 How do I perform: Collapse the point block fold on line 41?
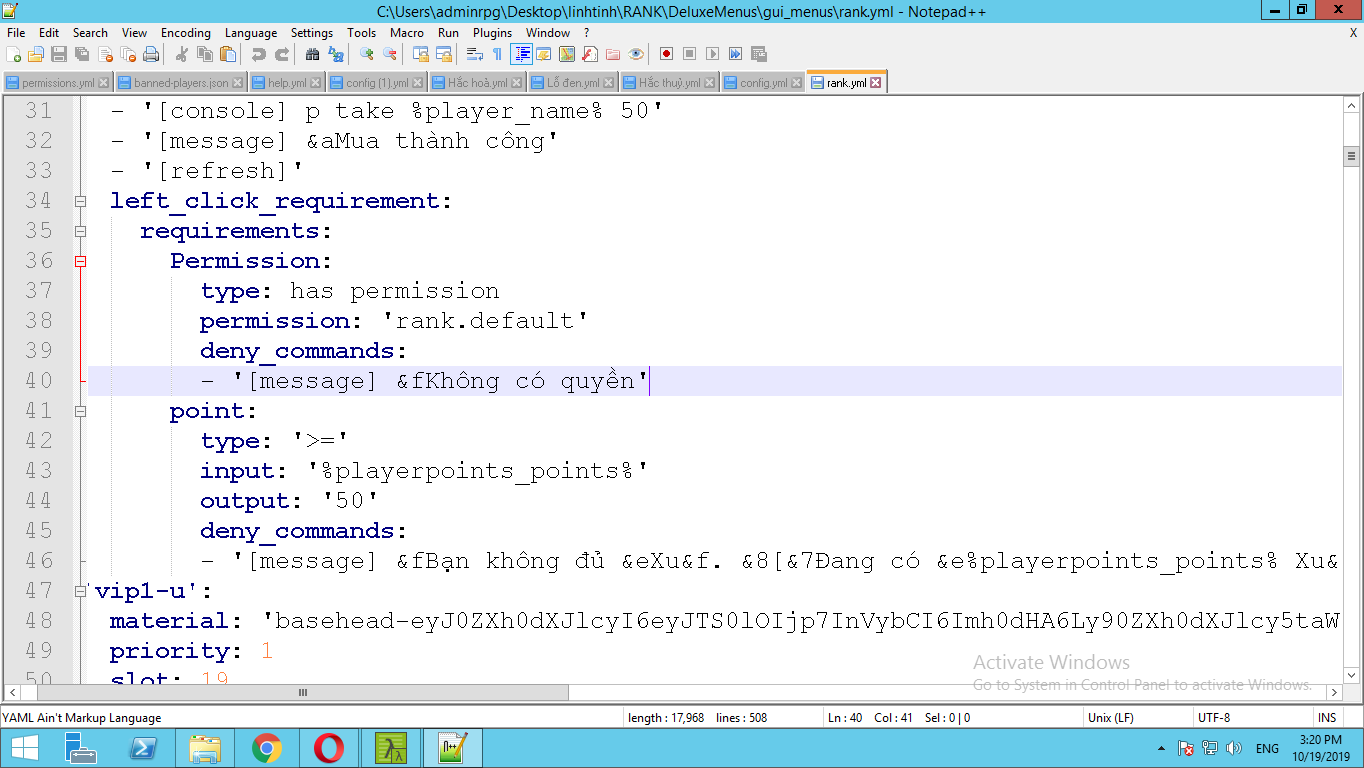tap(80, 411)
